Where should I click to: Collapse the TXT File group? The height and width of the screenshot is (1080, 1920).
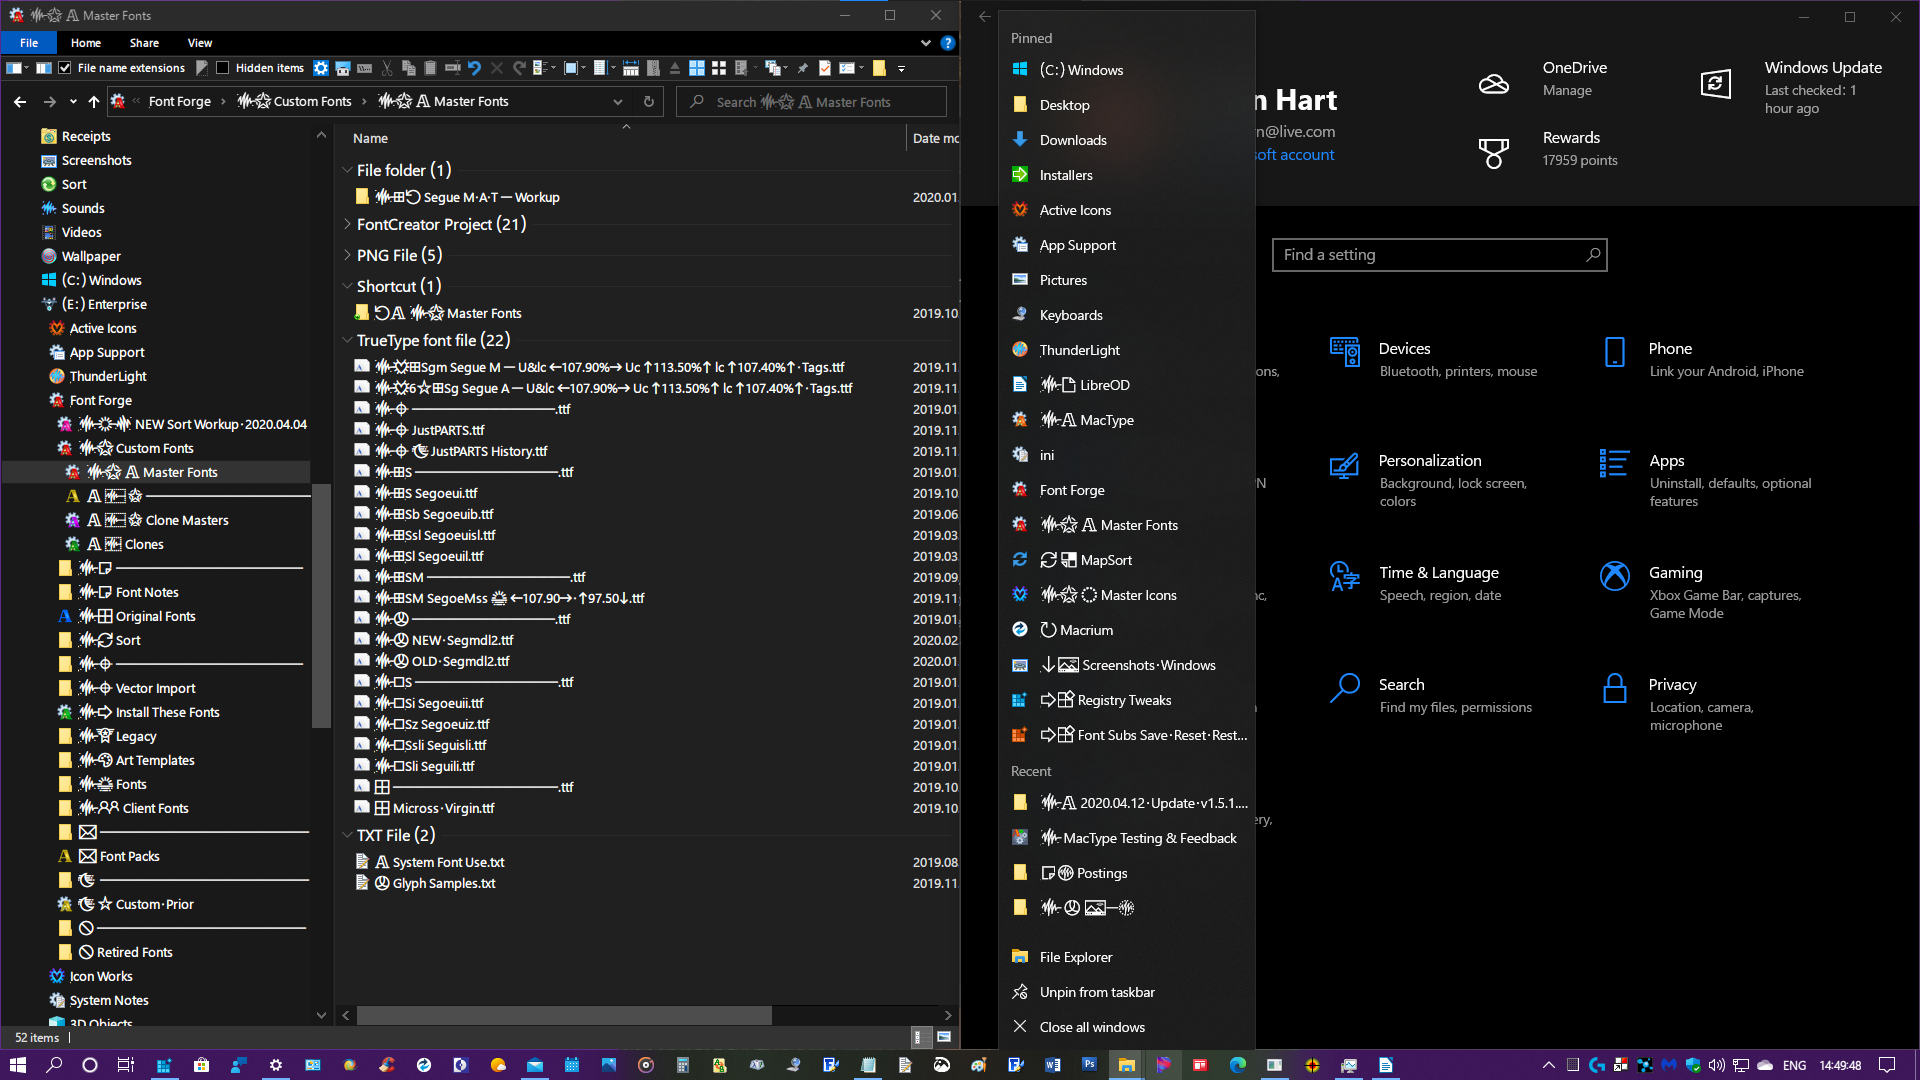[x=347, y=835]
